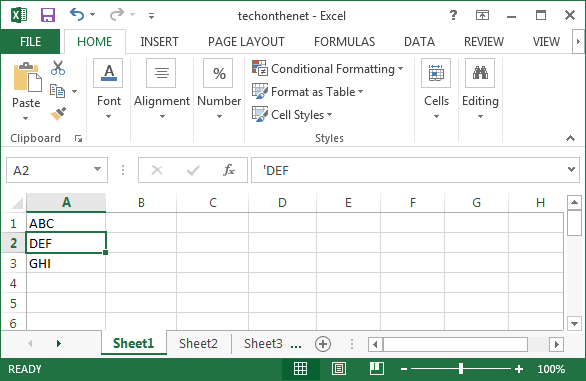Open the FORMULAS tab

[x=344, y=42]
